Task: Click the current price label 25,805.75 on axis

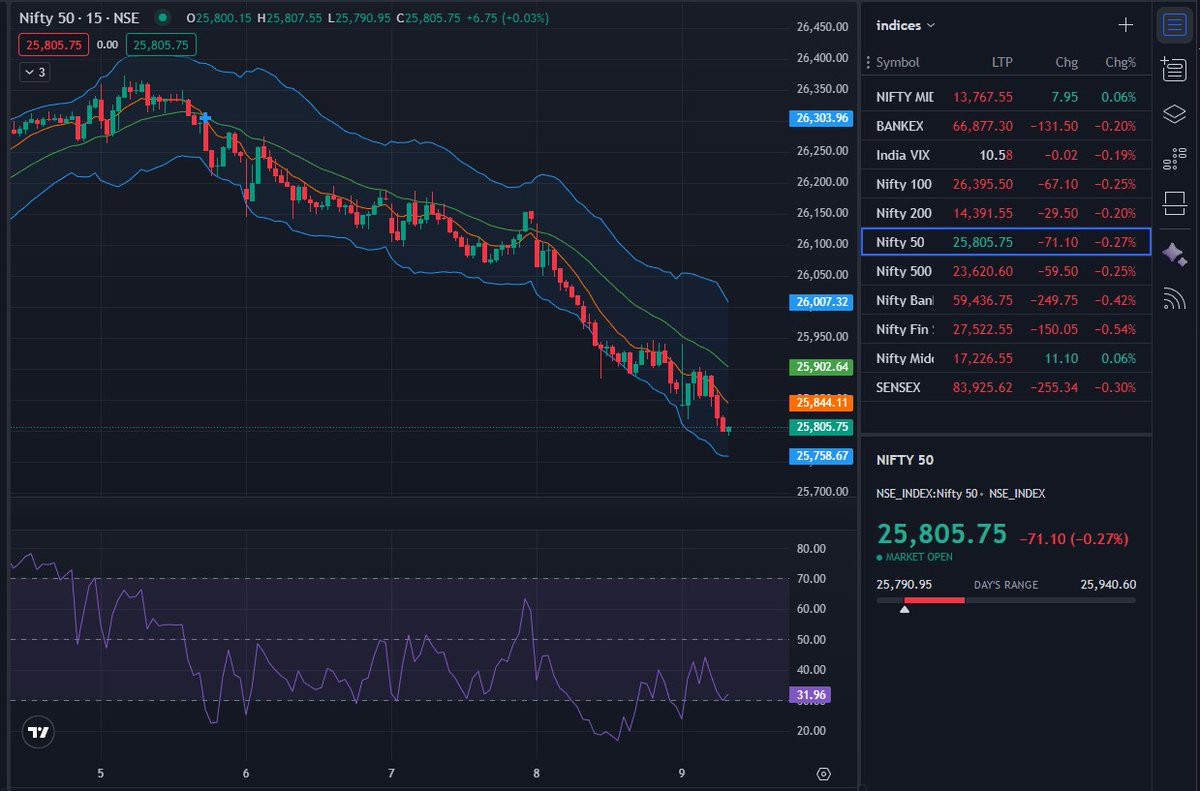Action: click(x=823, y=427)
